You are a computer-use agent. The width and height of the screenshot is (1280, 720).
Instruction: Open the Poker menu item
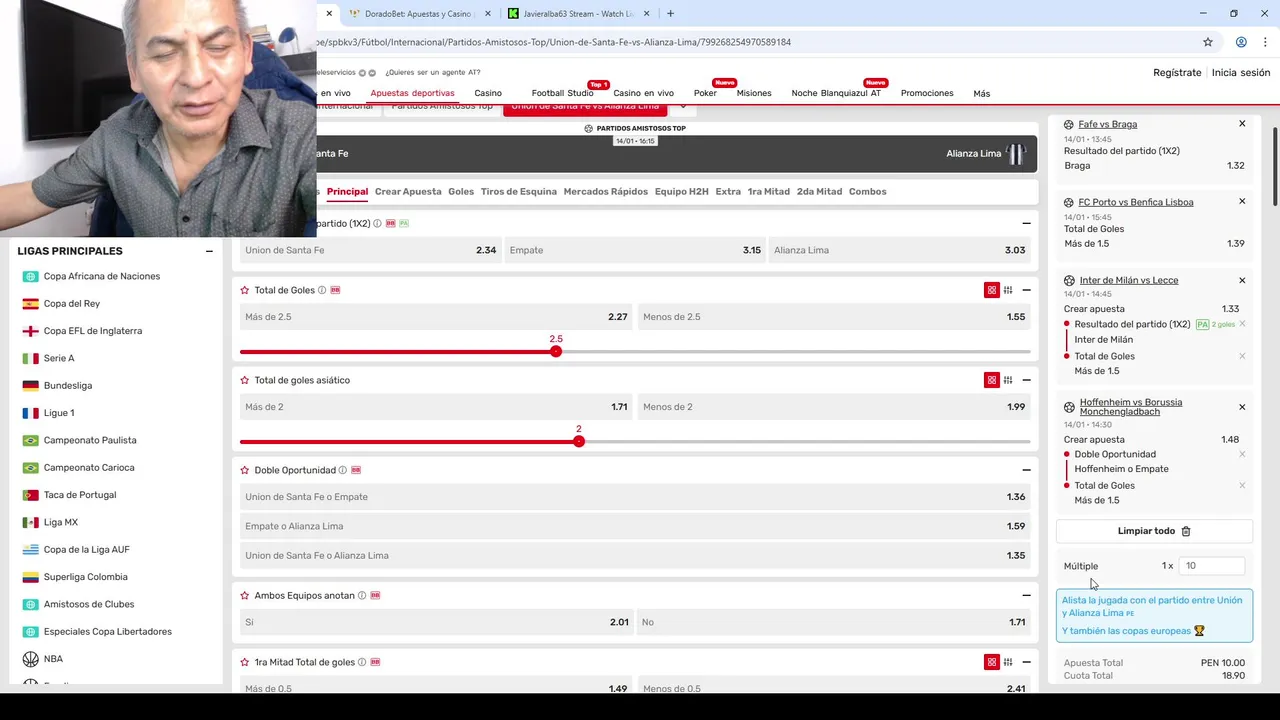(705, 93)
